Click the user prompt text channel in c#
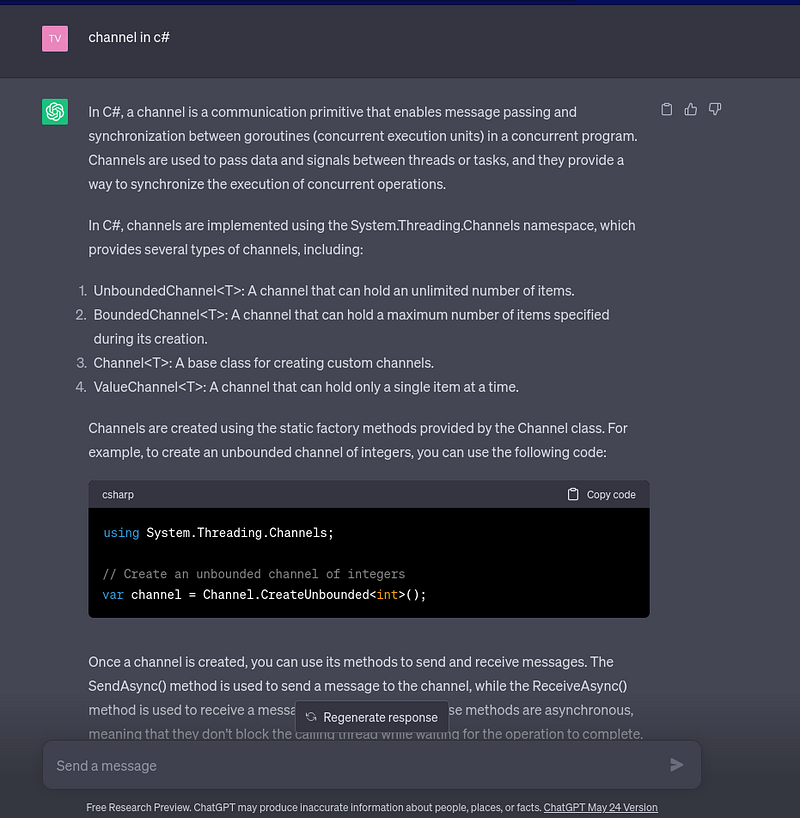Screen dimensions: 800x818 point(129,38)
